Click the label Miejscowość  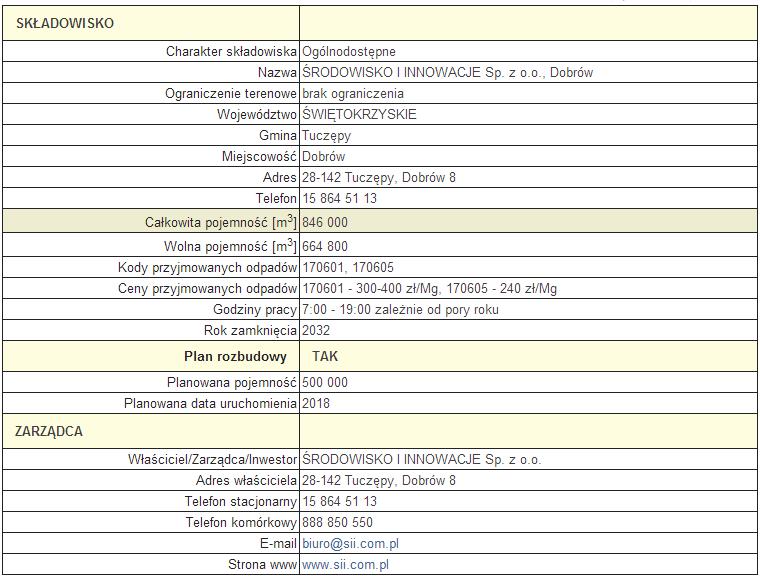[259, 156]
